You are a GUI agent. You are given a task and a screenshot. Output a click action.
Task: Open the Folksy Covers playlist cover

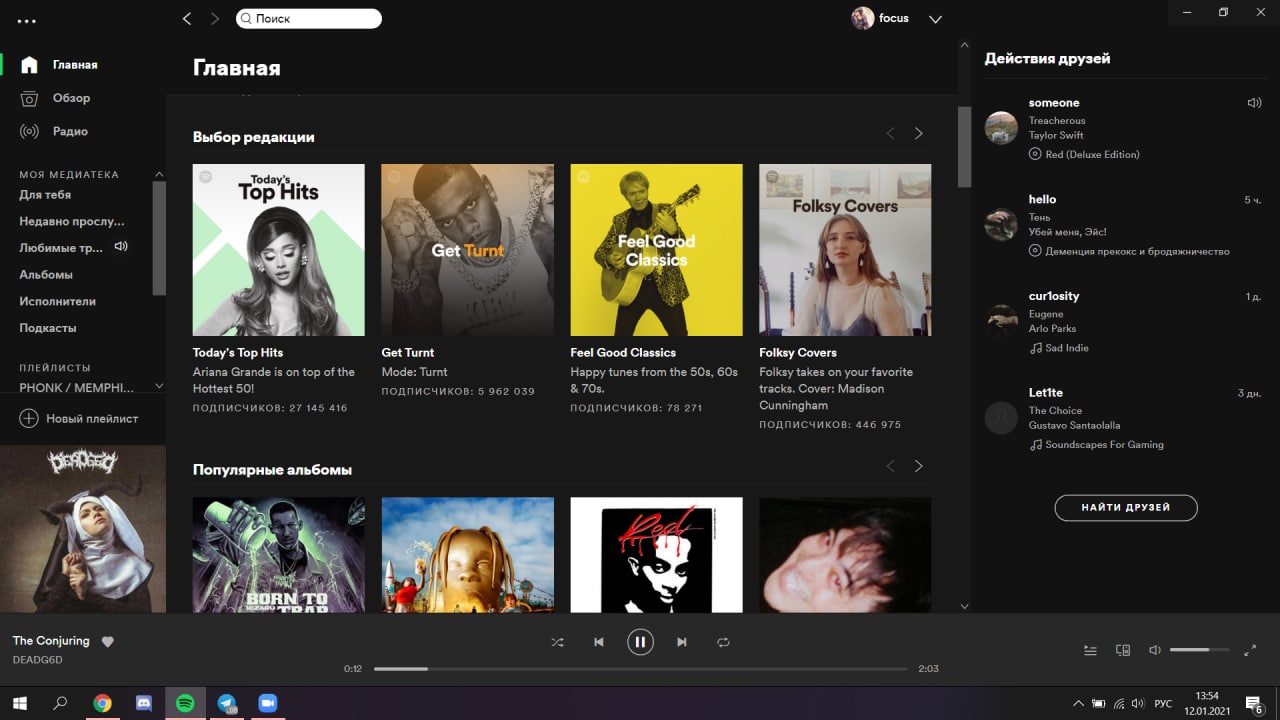coord(845,250)
